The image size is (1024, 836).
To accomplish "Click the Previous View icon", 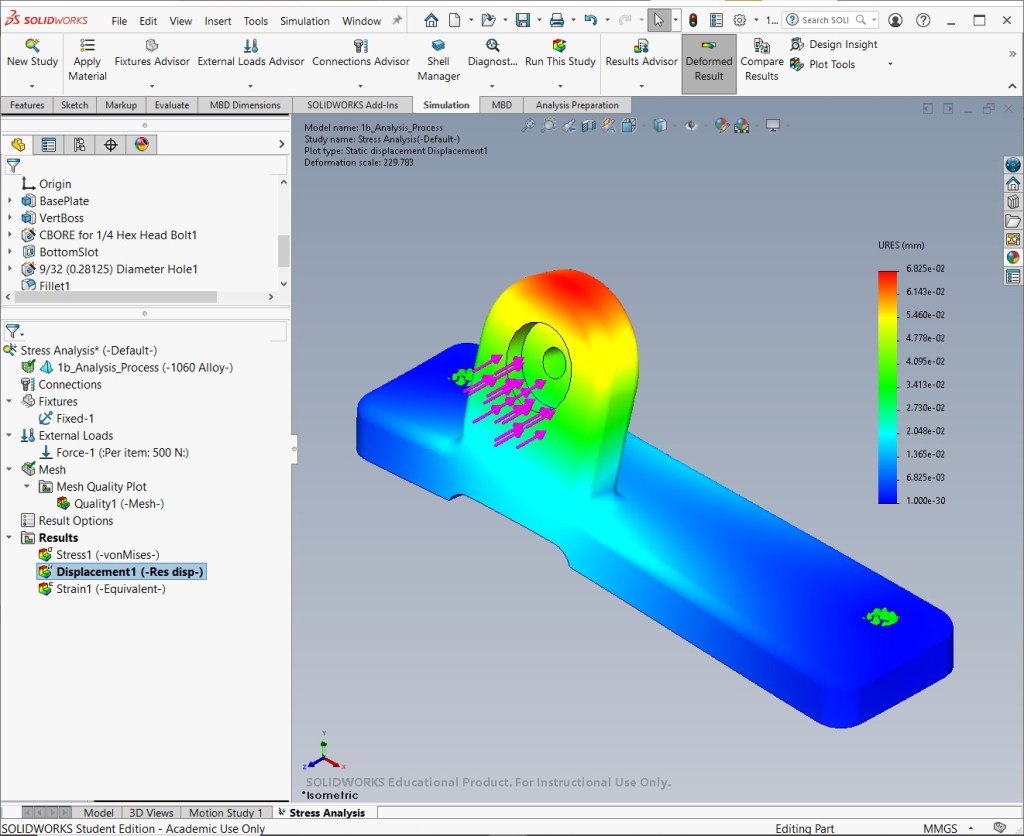I will (x=569, y=125).
